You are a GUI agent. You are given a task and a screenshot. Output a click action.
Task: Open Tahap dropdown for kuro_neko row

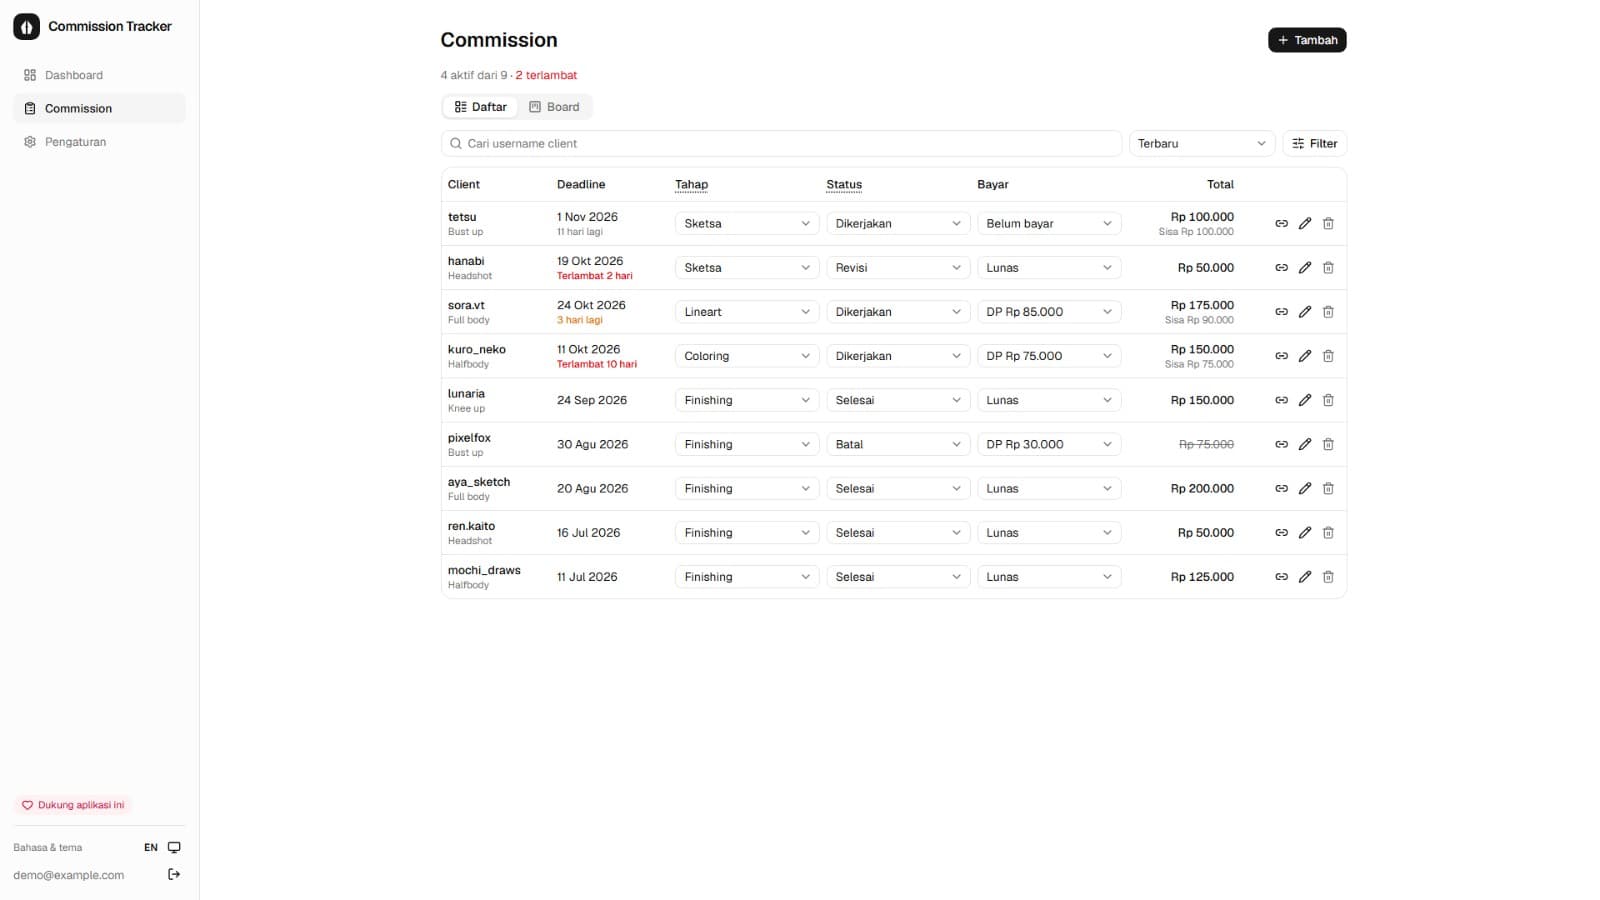(x=747, y=356)
